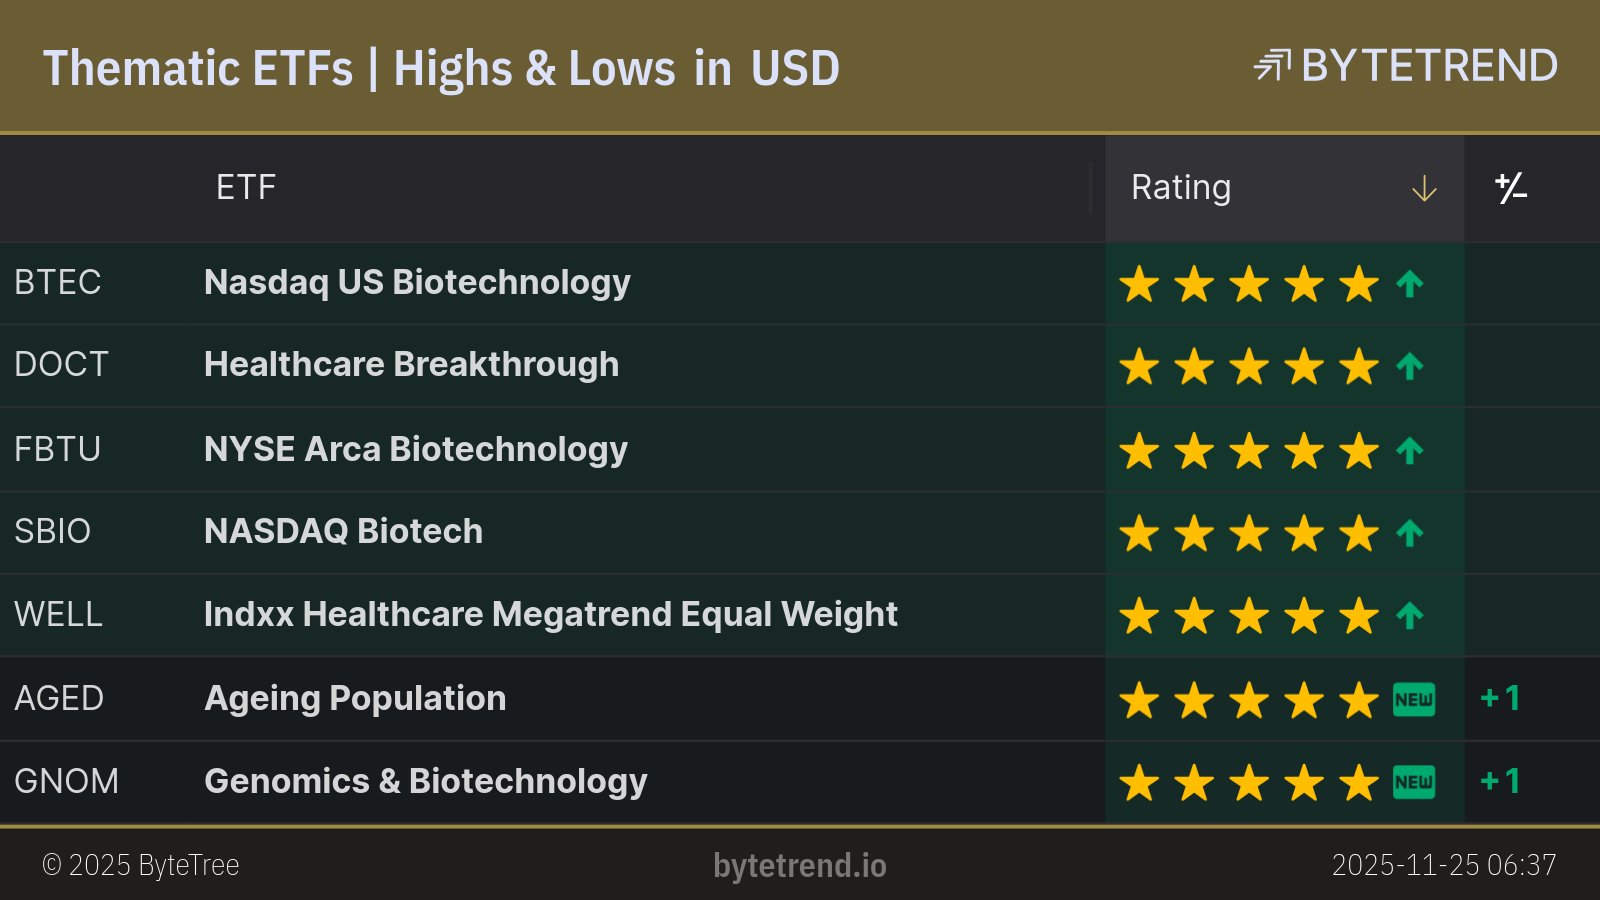This screenshot has width=1600, height=900.
Task: Click the +1 change value for AGED
Action: click(1500, 698)
